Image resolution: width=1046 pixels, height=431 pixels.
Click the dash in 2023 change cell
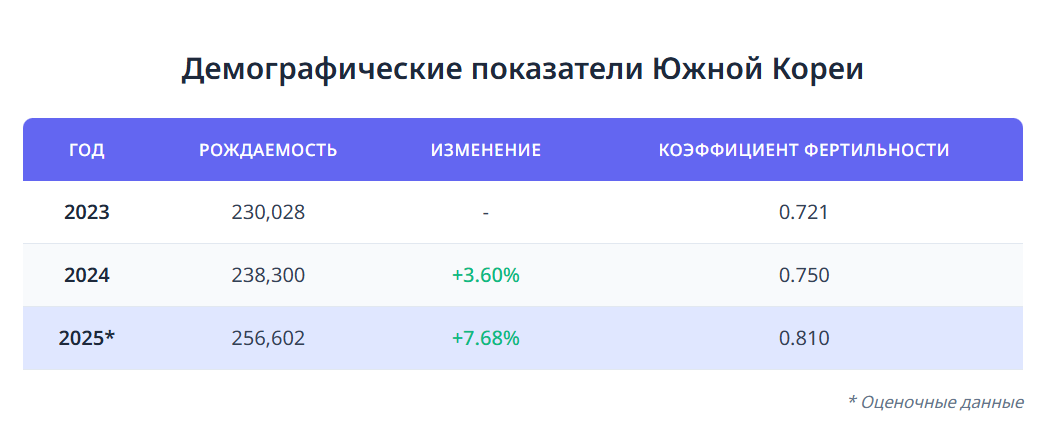(x=486, y=213)
